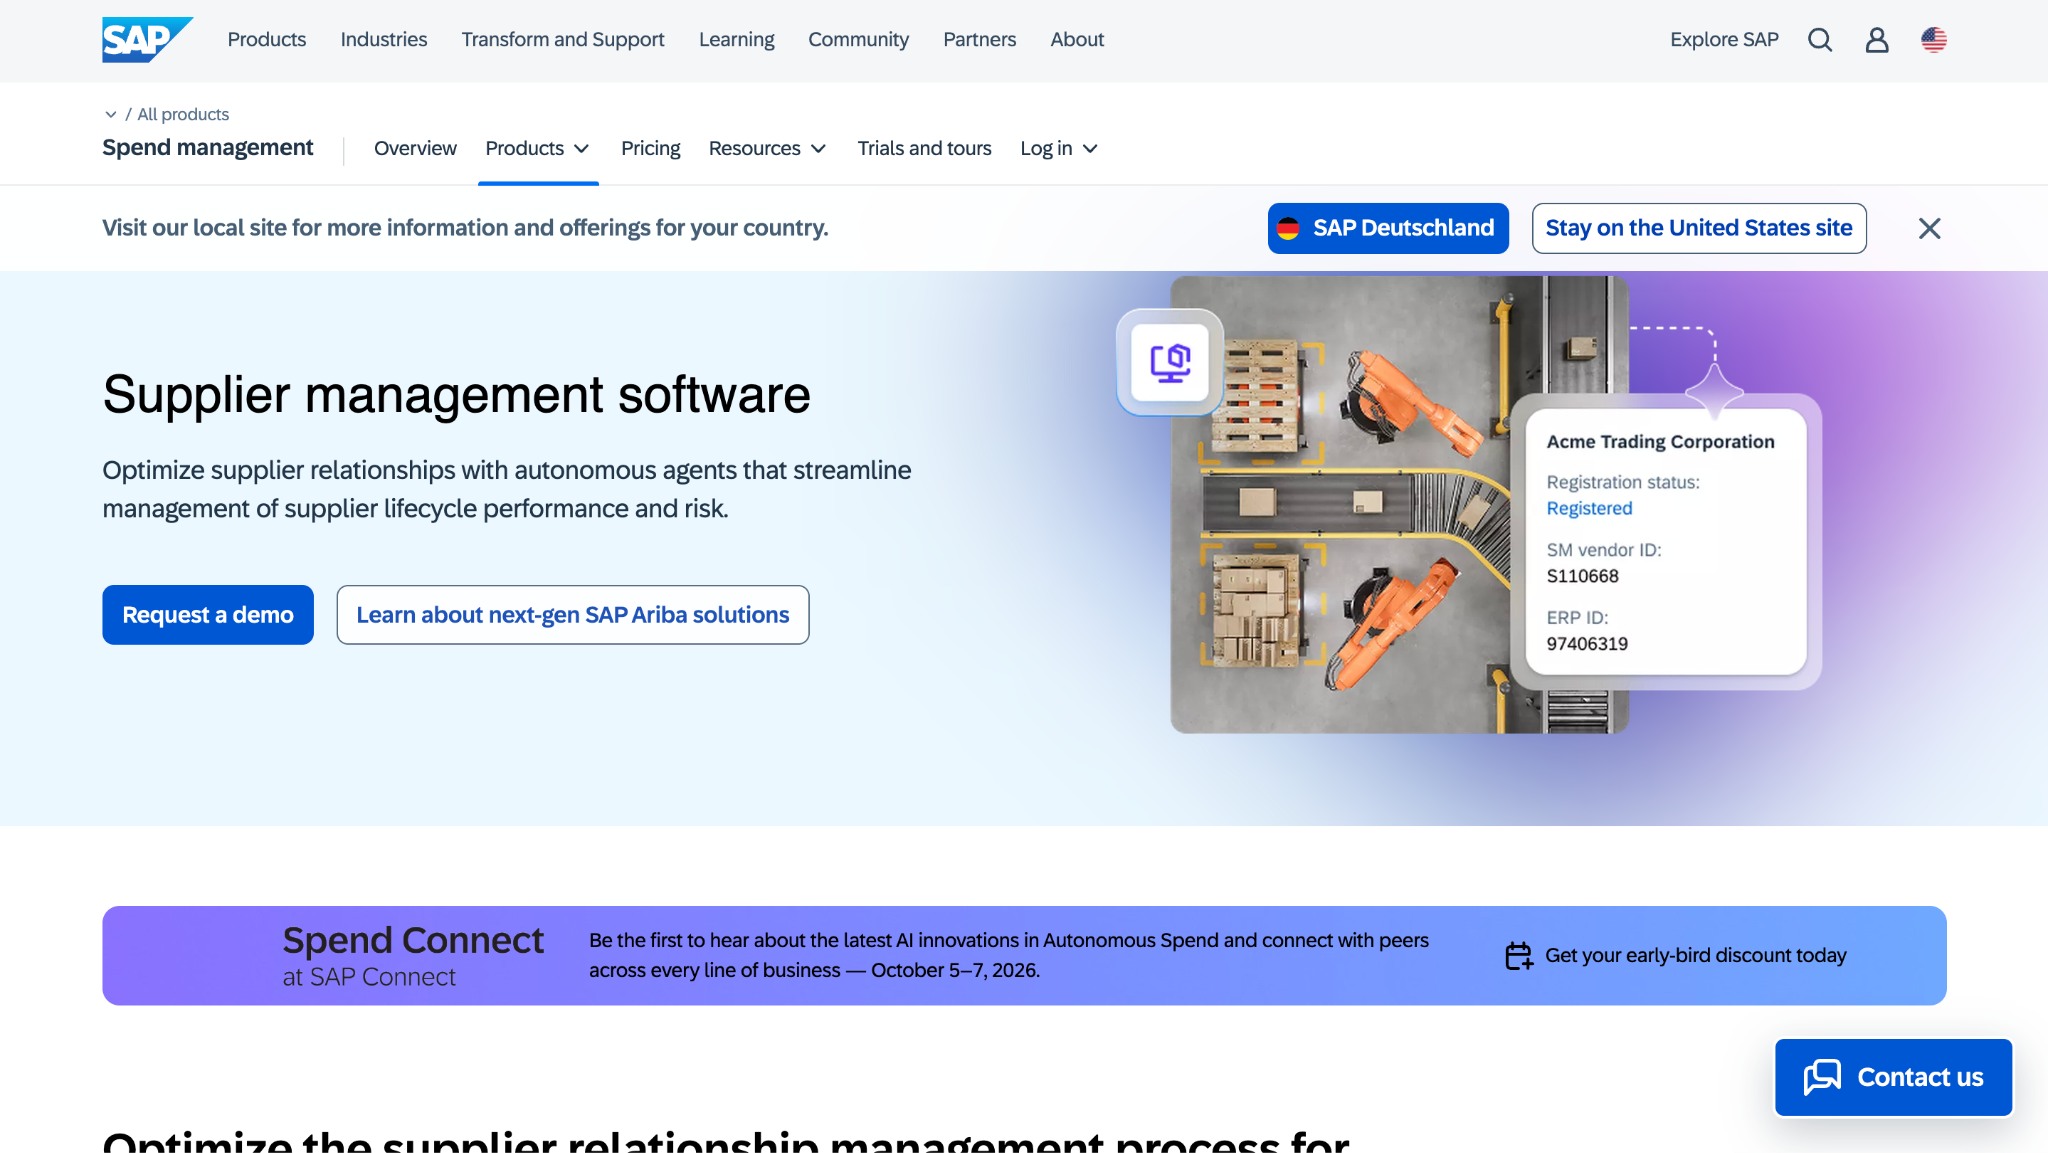Click the calendar icon in Spend Connect banner
This screenshot has height=1153, width=2048.
(x=1519, y=956)
